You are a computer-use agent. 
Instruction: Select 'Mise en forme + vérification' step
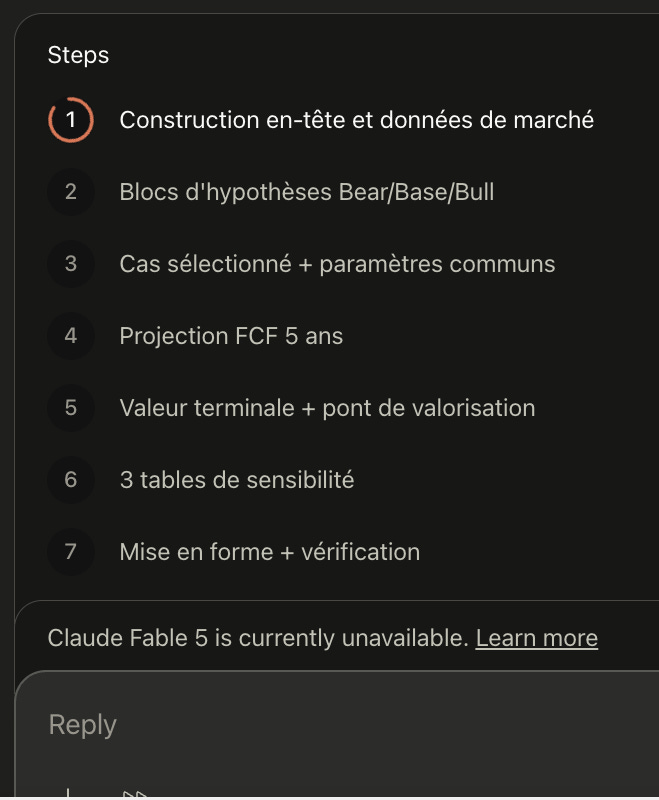tap(270, 552)
